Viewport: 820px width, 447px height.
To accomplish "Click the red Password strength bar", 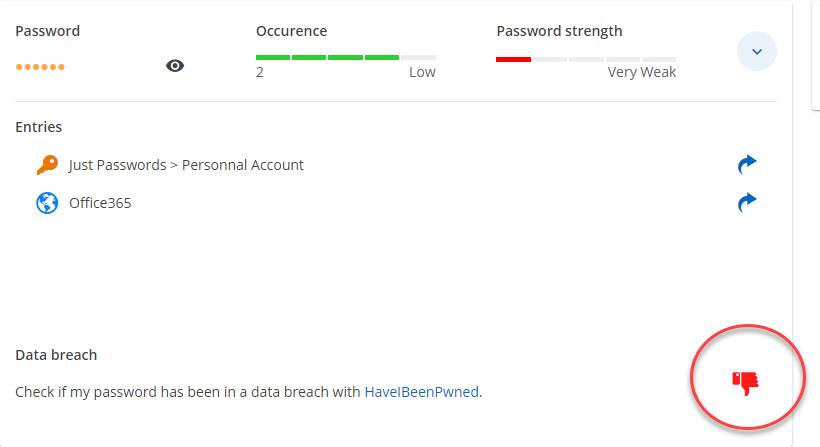I will coord(513,59).
